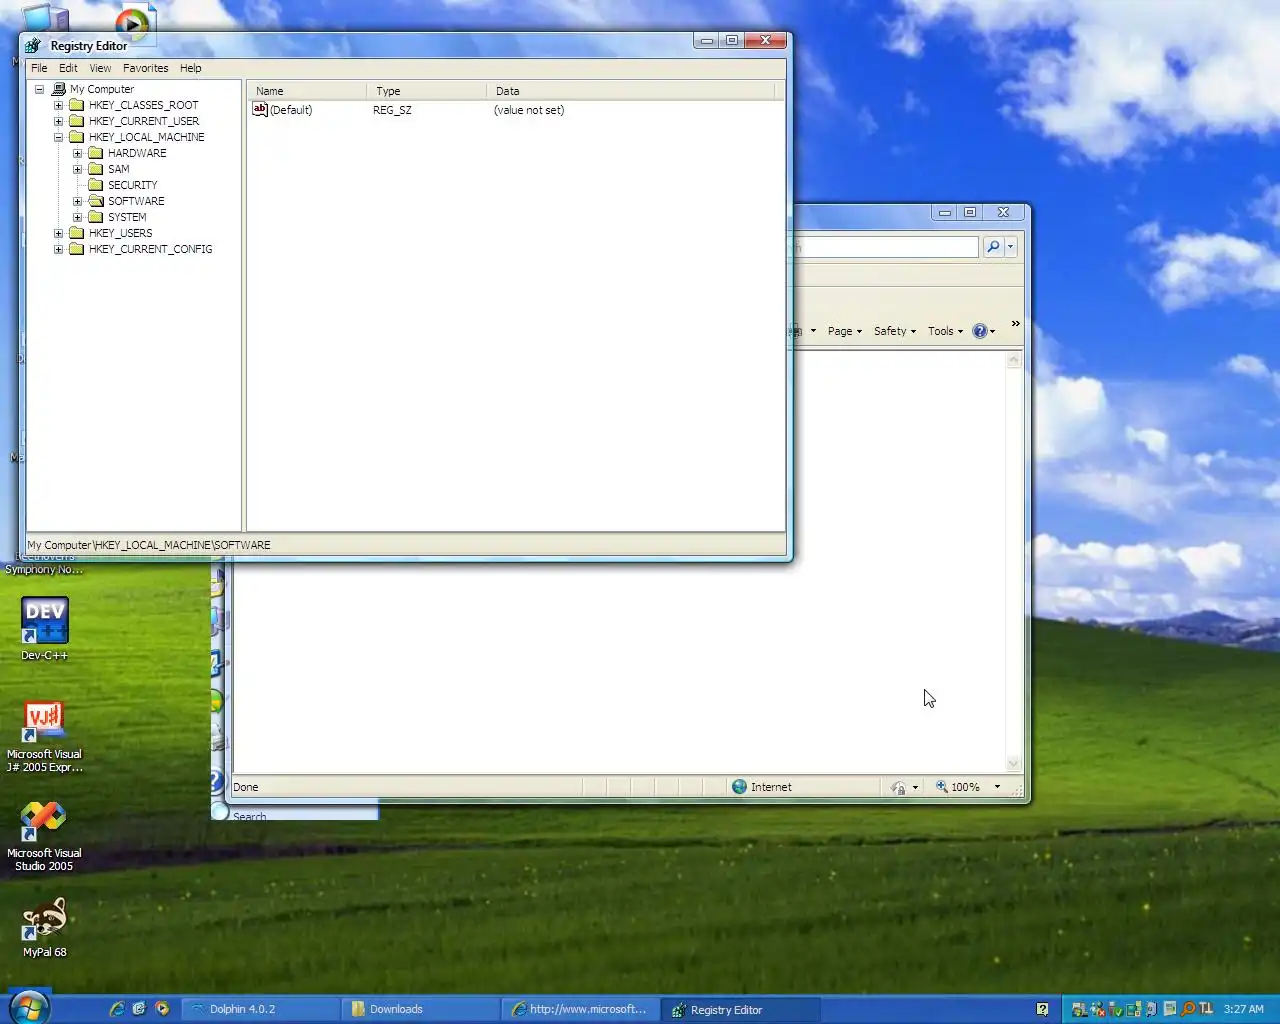Viewport: 1280px width, 1024px height.
Task: Click the Registry Editor taskbar button
Action: 740,1009
